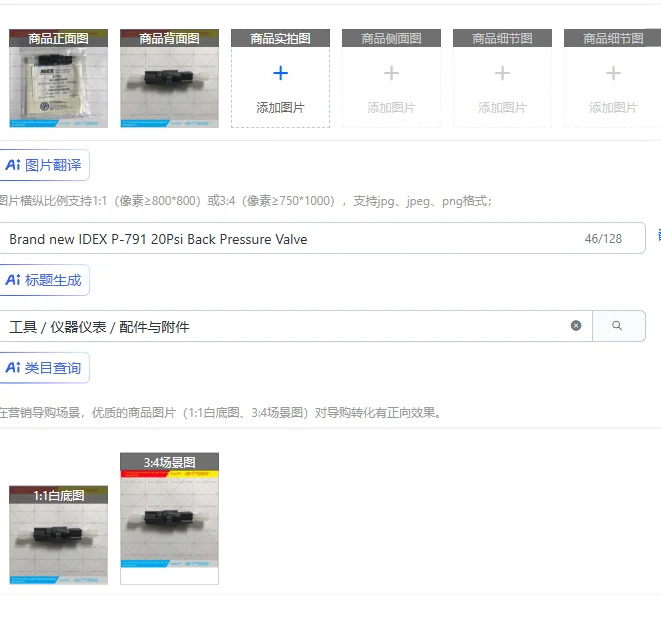Select the 3:4场景图 thumbnail
The image size is (661, 640).
point(169,519)
